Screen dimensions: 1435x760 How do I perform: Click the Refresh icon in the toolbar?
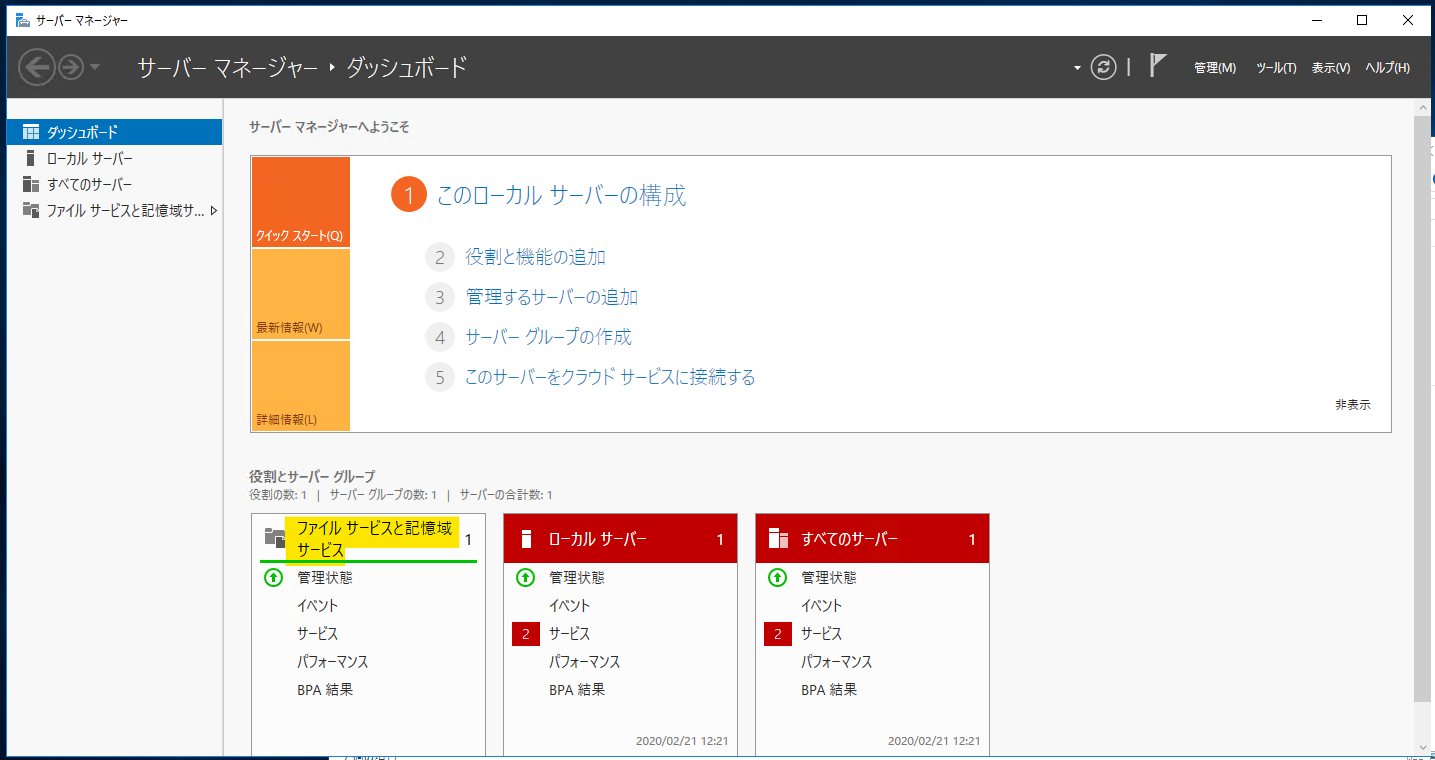(1103, 67)
